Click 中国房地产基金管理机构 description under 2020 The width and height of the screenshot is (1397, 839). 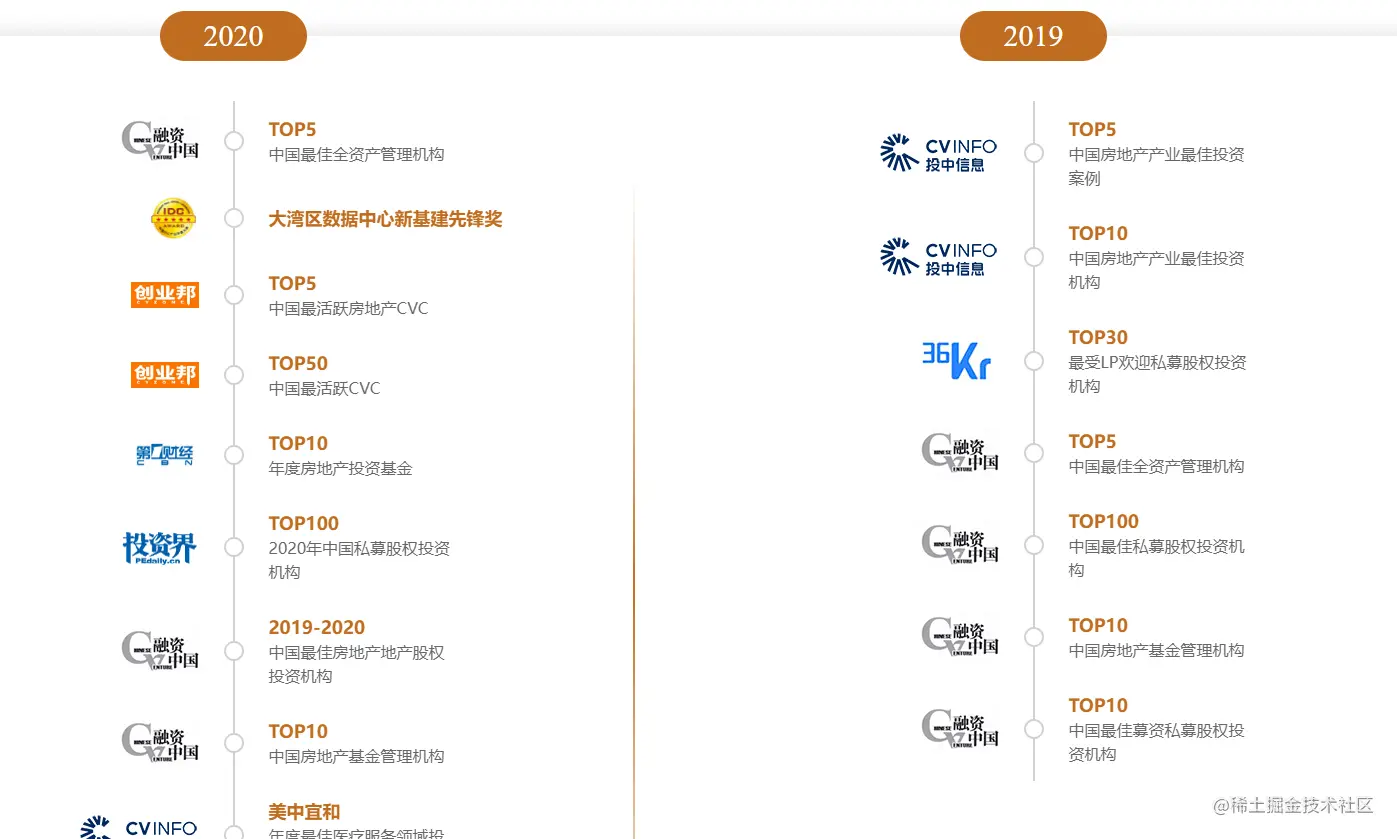point(356,756)
